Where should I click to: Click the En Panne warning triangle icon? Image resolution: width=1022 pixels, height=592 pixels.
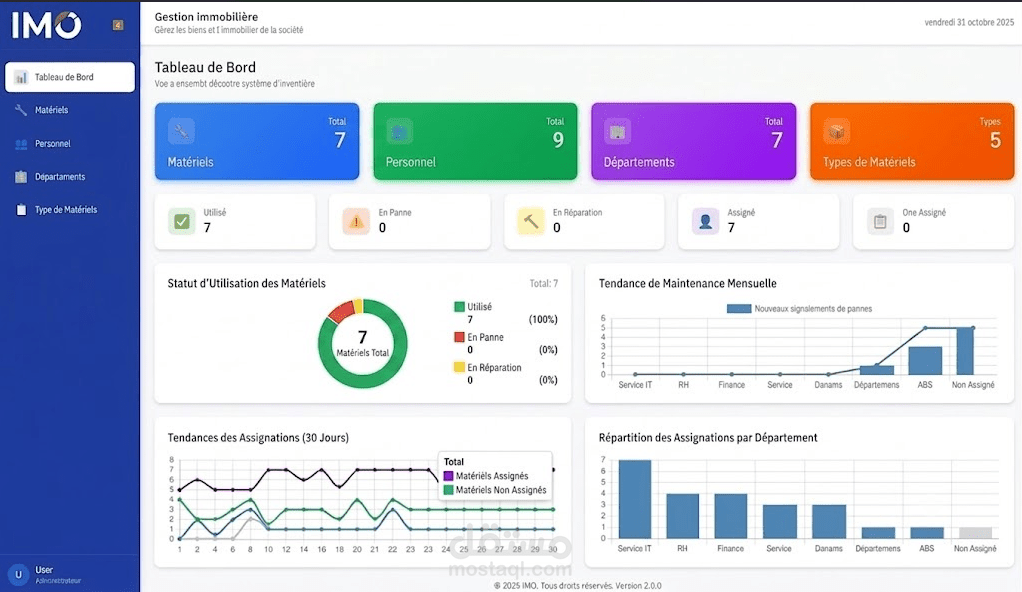tap(356, 221)
